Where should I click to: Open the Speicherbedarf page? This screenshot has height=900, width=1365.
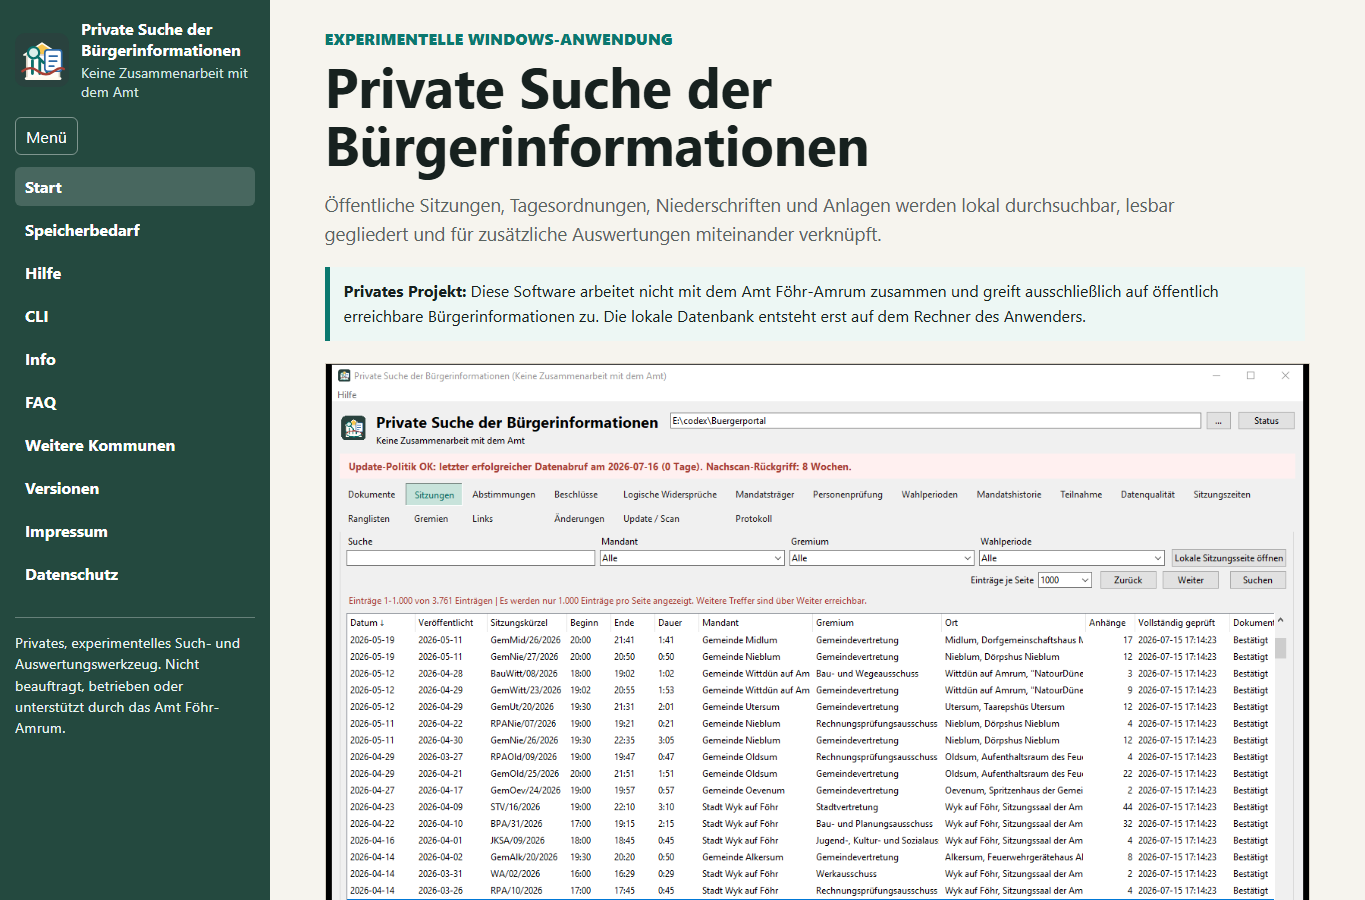pos(135,230)
